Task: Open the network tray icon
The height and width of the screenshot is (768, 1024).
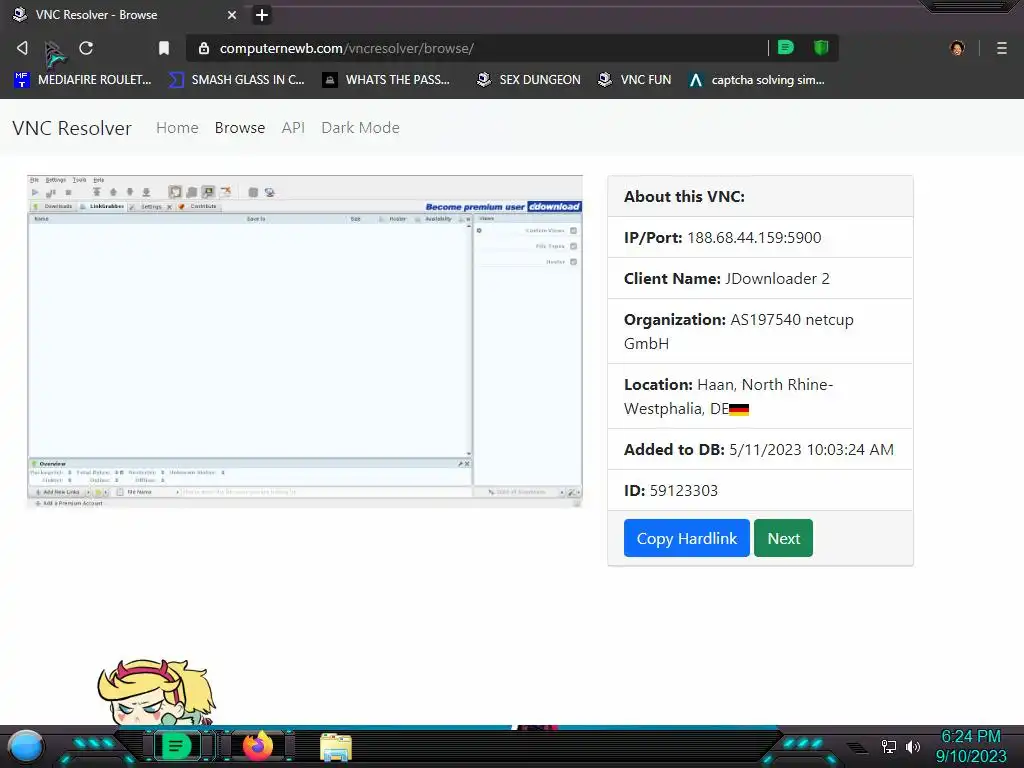Action: [889, 746]
